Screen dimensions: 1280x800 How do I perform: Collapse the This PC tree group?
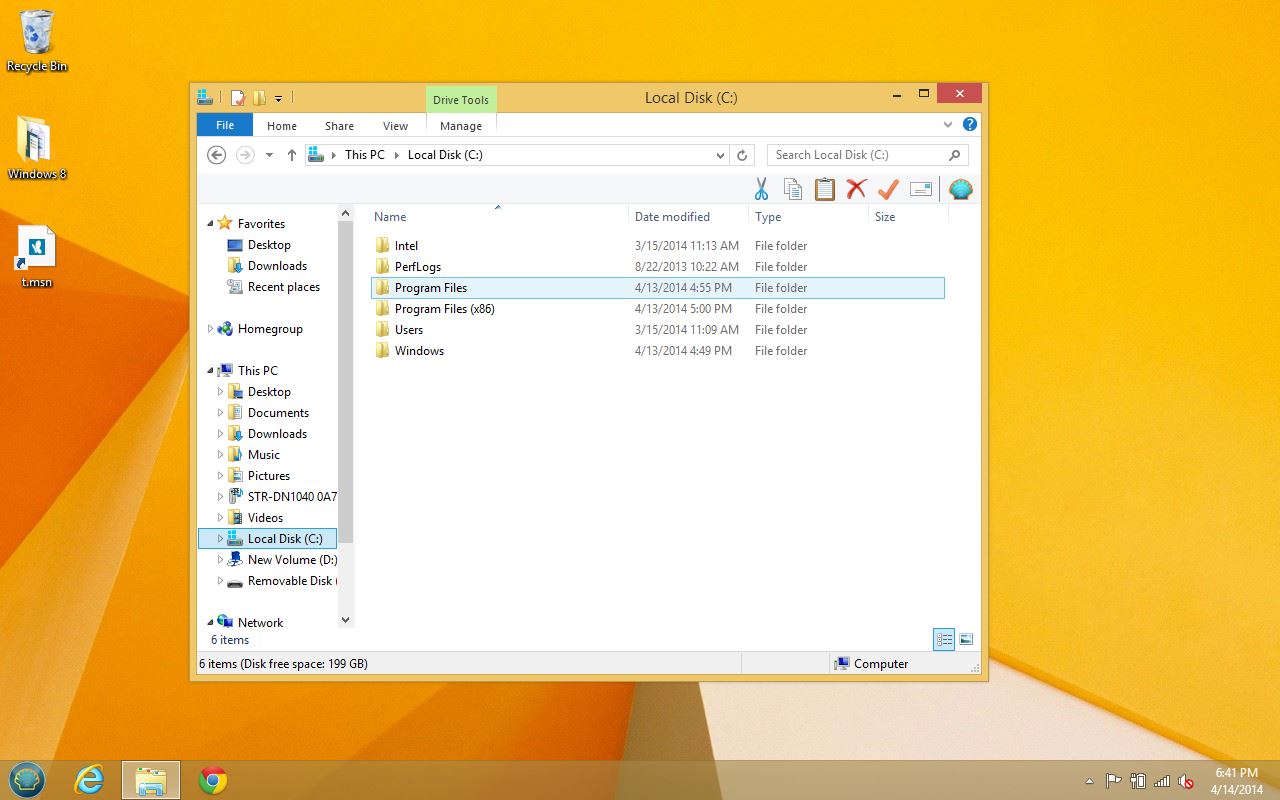(x=210, y=371)
